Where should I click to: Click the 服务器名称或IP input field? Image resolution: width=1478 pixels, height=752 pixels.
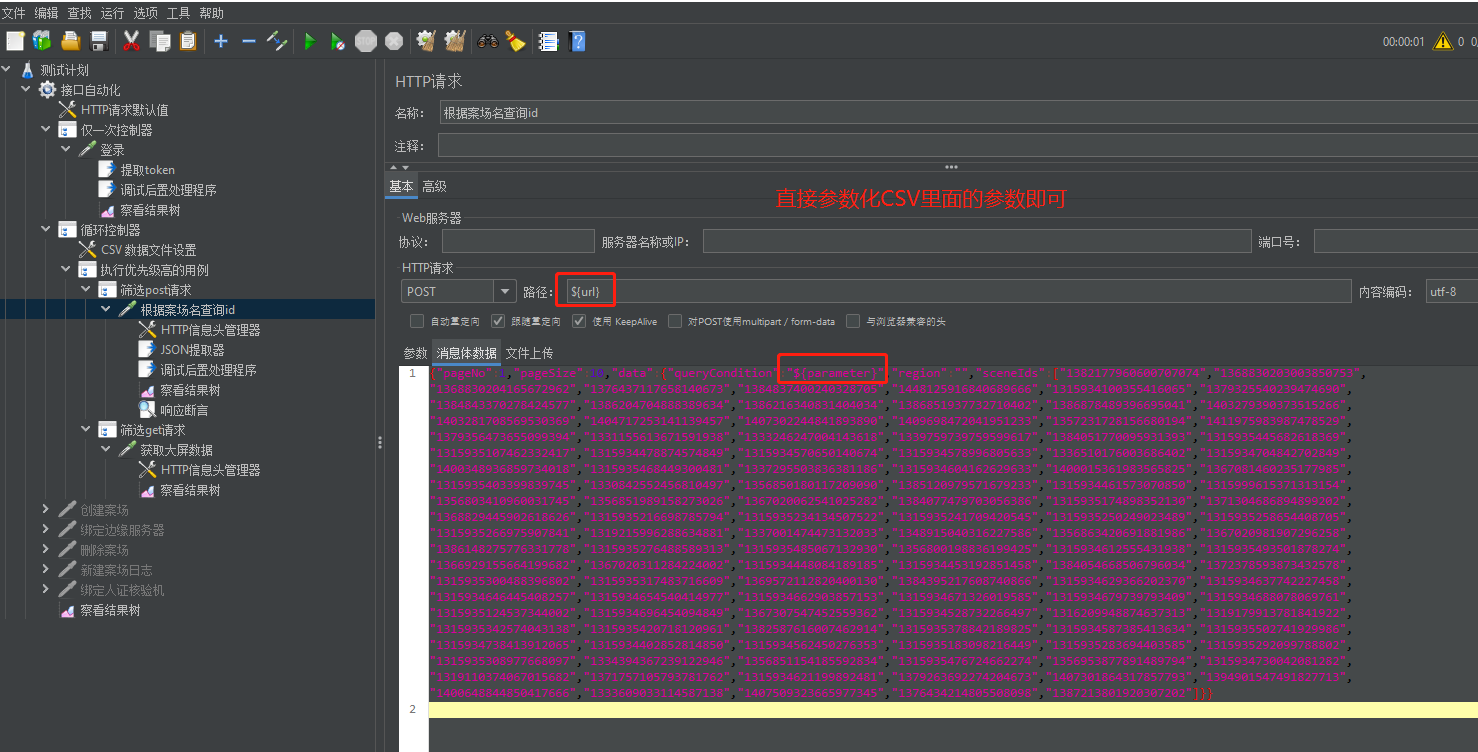tap(977, 241)
